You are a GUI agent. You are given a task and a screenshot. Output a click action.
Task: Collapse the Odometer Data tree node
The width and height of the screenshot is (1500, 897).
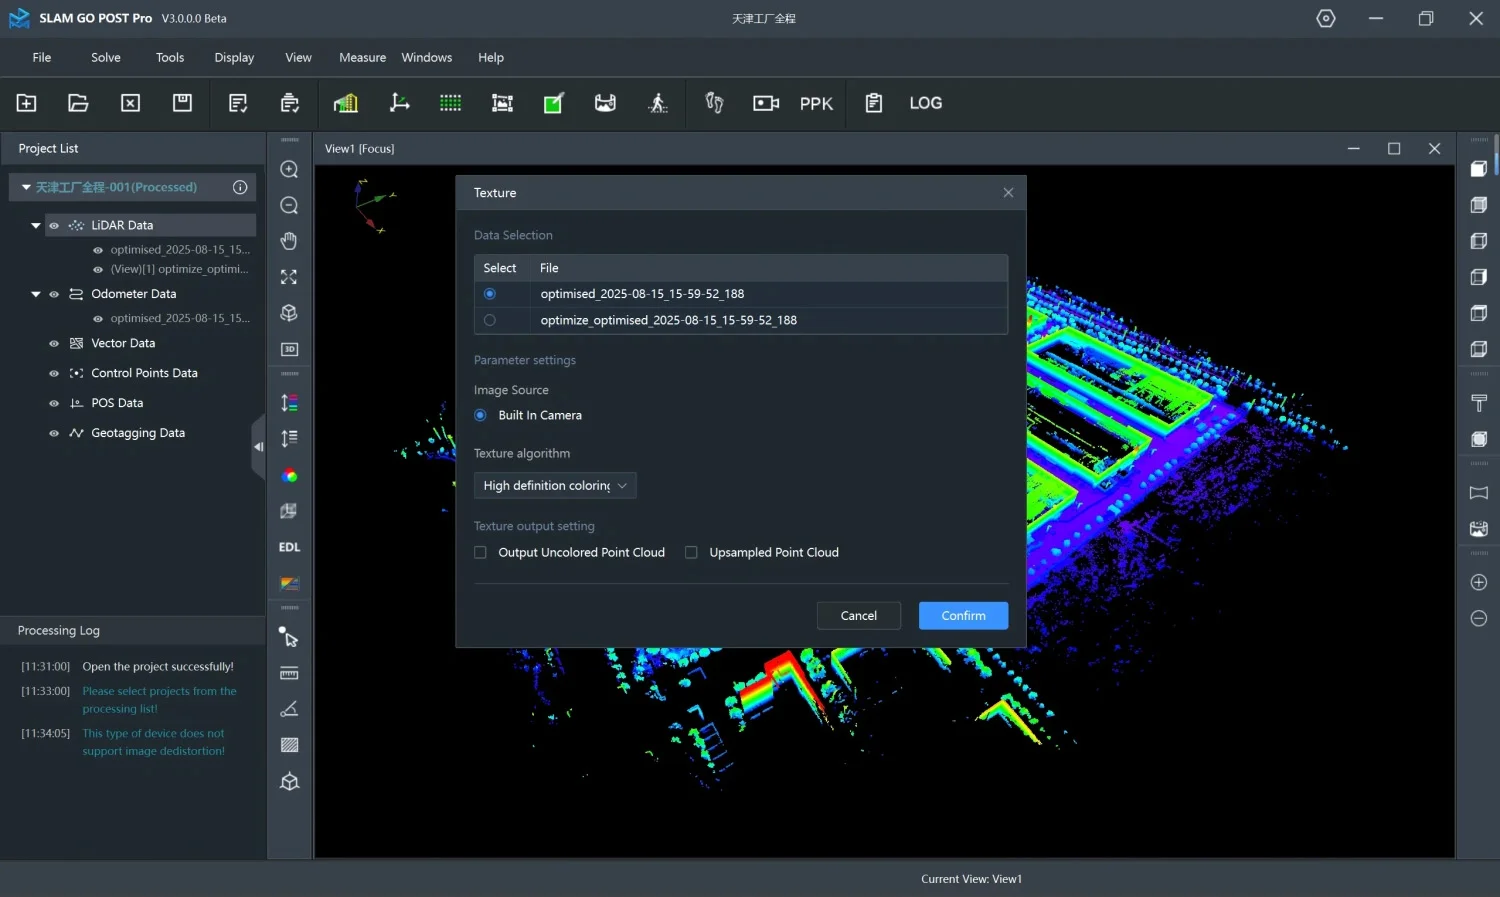click(x=36, y=294)
